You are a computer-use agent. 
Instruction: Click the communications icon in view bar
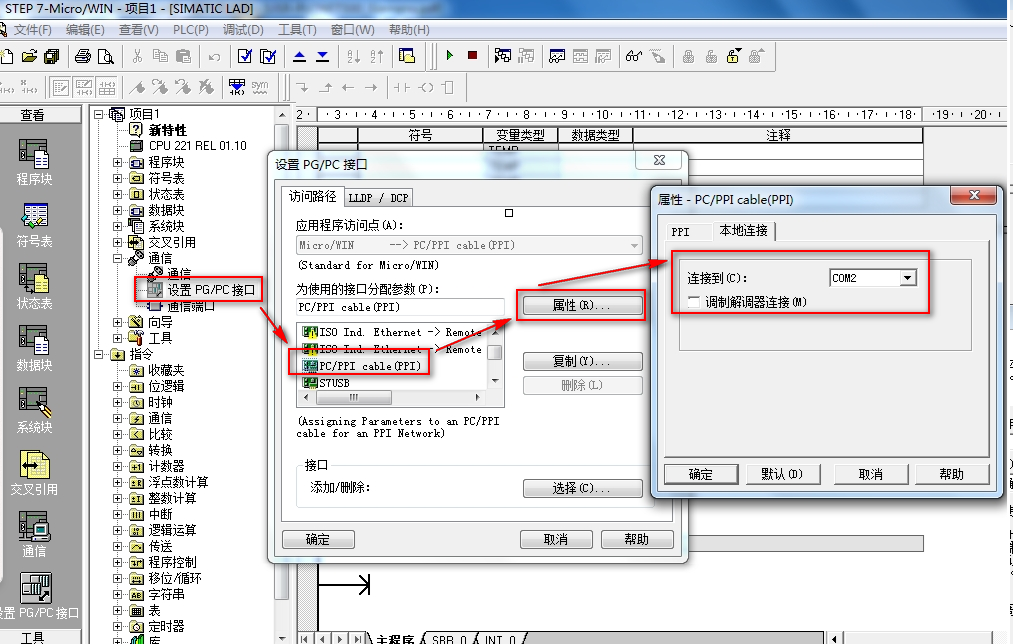point(34,526)
